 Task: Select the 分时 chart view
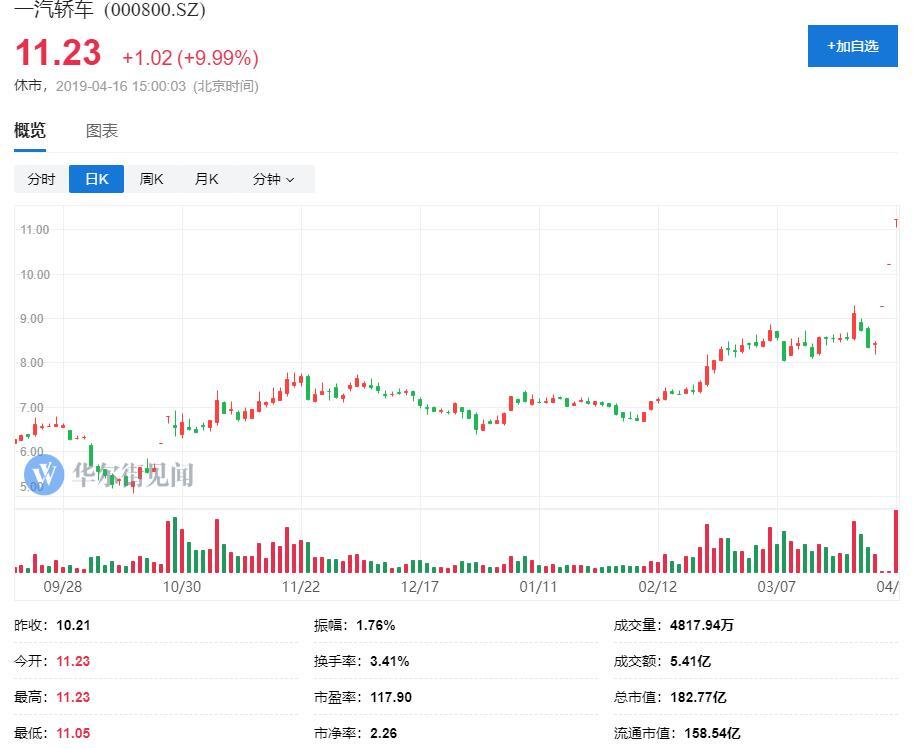coord(41,179)
